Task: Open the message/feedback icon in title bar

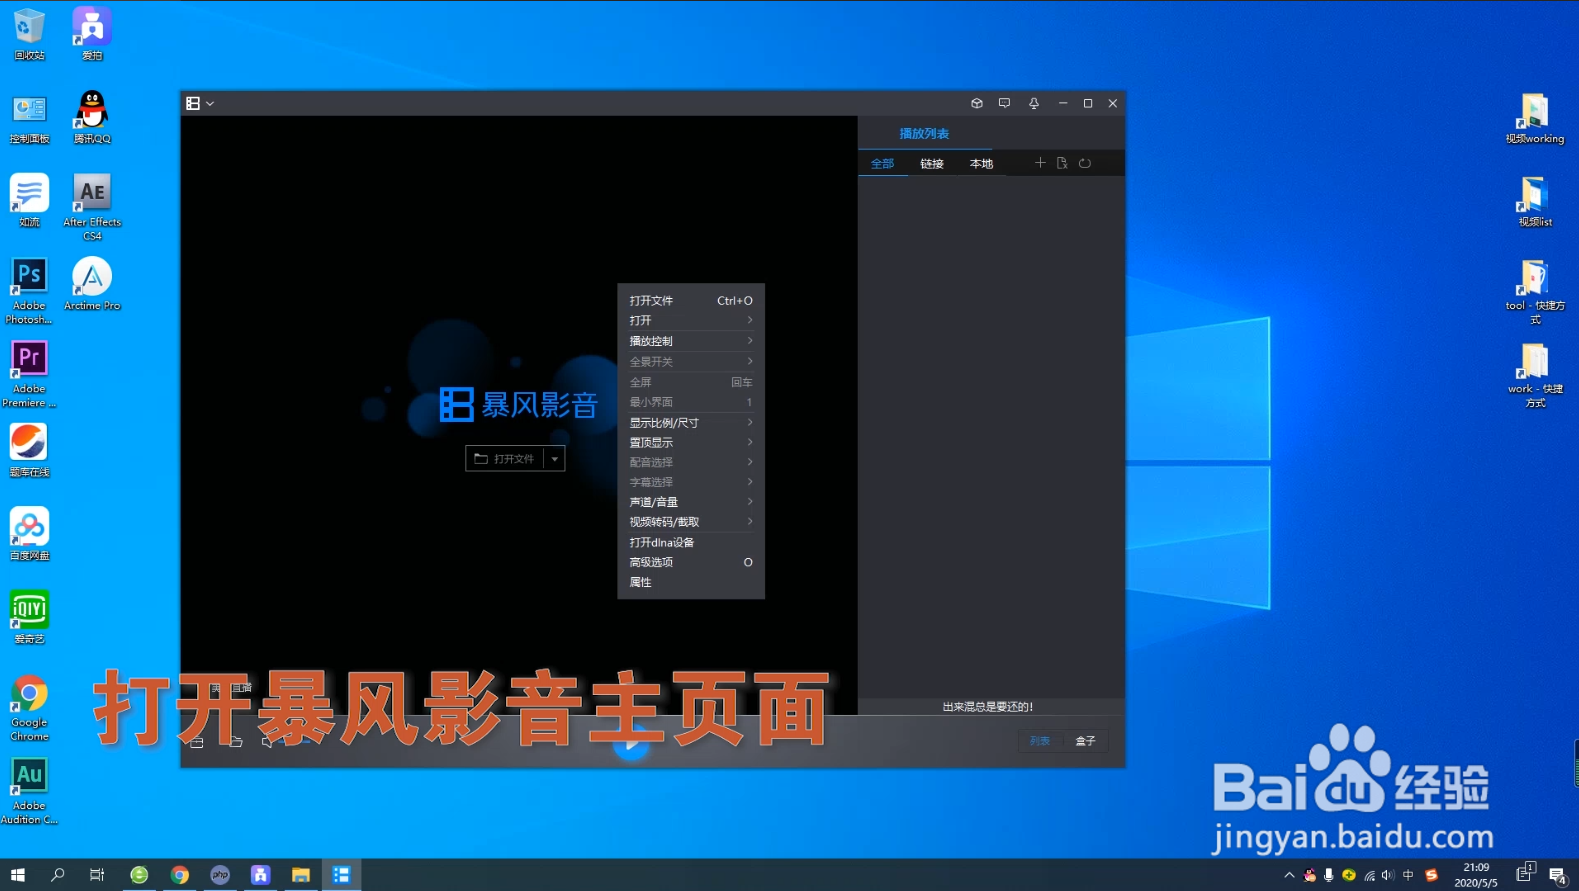Action: [x=1005, y=103]
